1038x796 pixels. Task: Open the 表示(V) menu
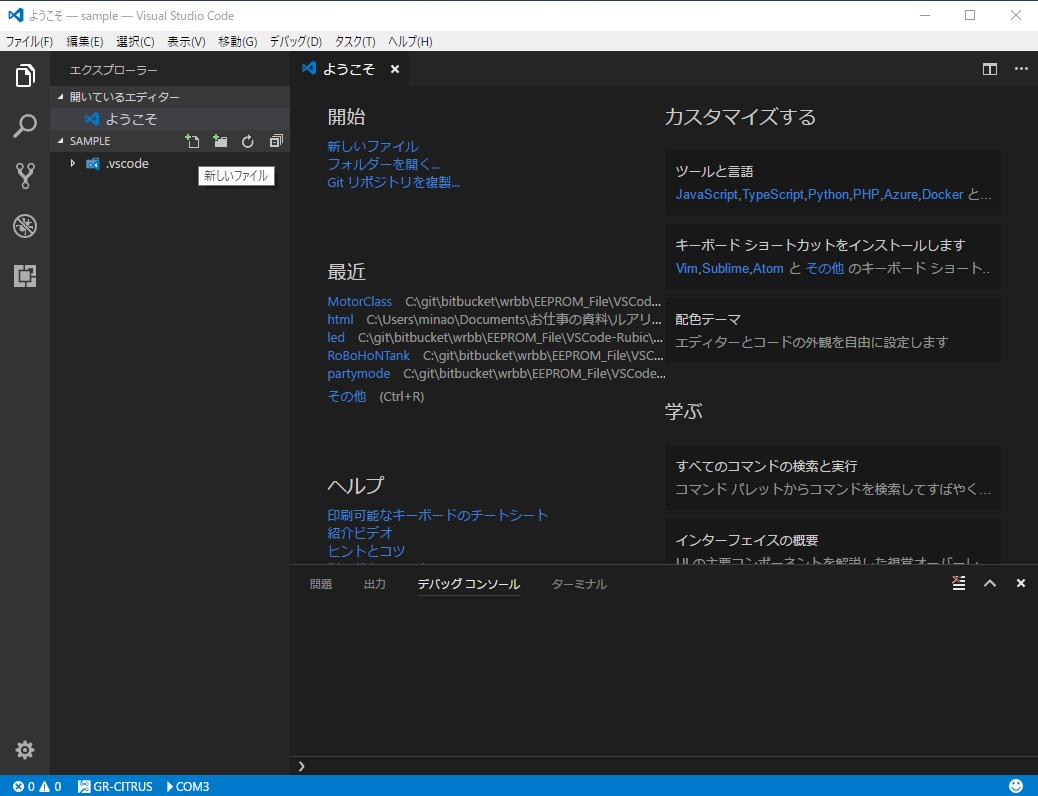point(186,42)
